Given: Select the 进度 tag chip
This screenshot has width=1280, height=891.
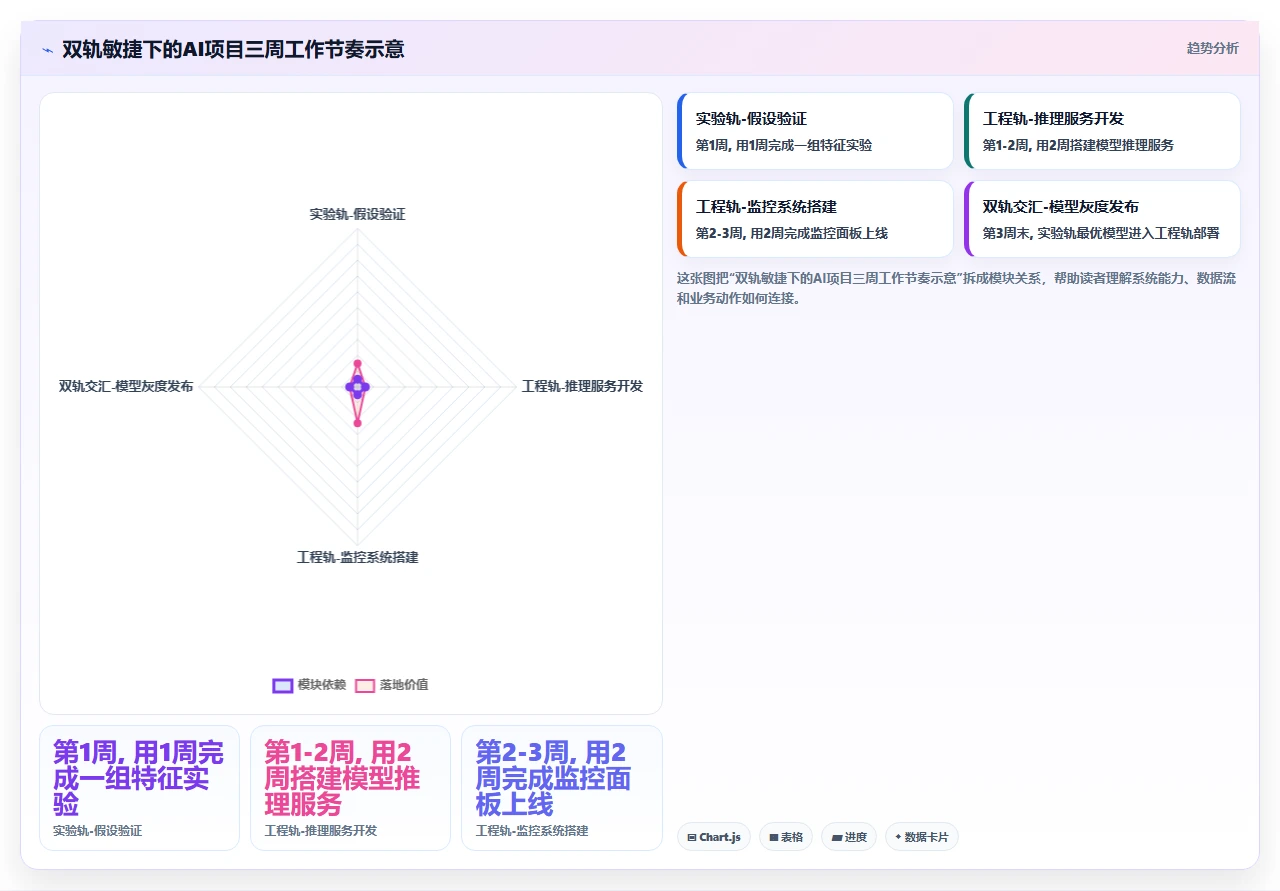Looking at the screenshot, I should 849,837.
